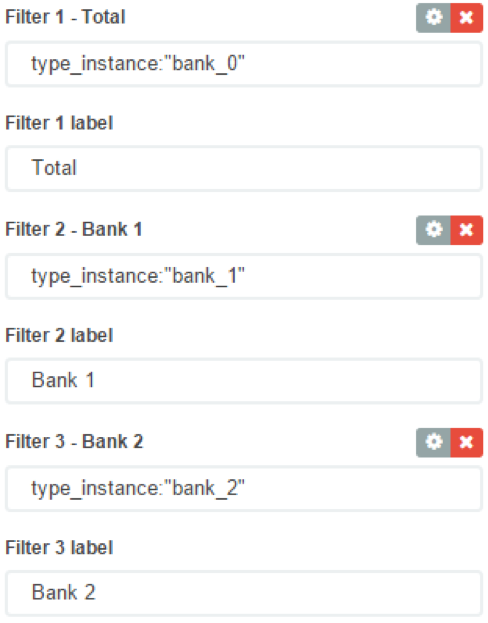Open settings gear for Filter 3 - Bank 2
Image resolution: width=488 pixels, height=623 pixels.
pyautogui.click(x=433, y=442)
